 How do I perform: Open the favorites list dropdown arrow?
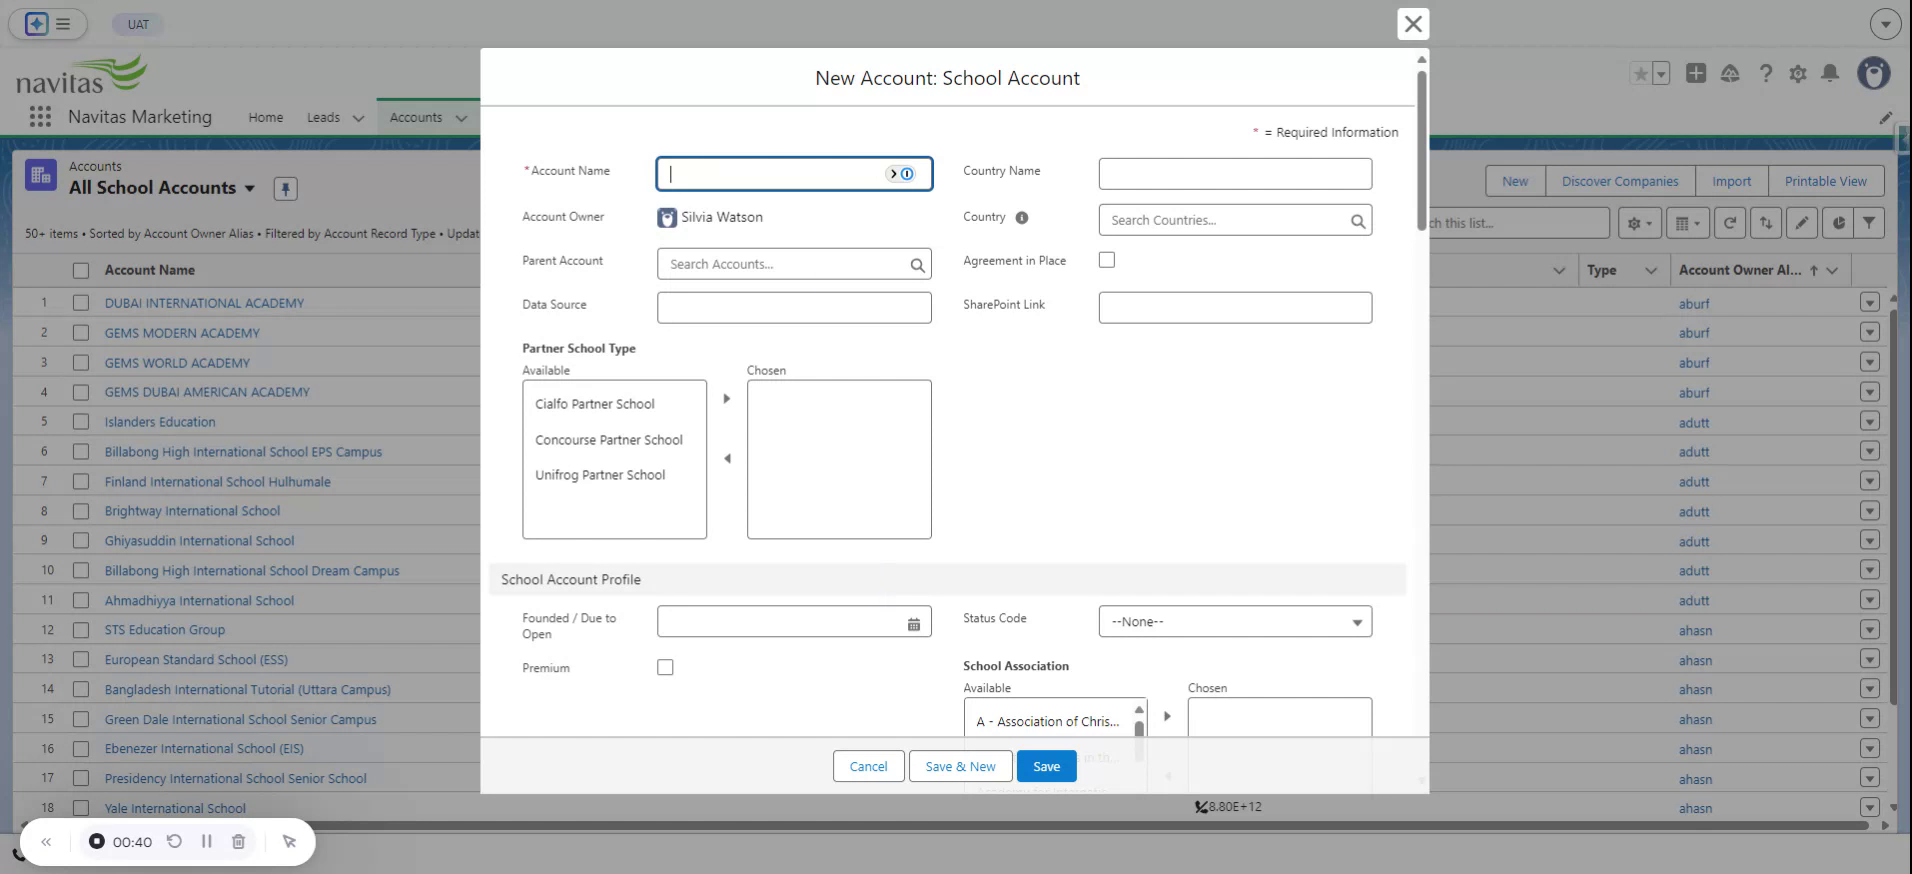click(x=1661, y=74)
